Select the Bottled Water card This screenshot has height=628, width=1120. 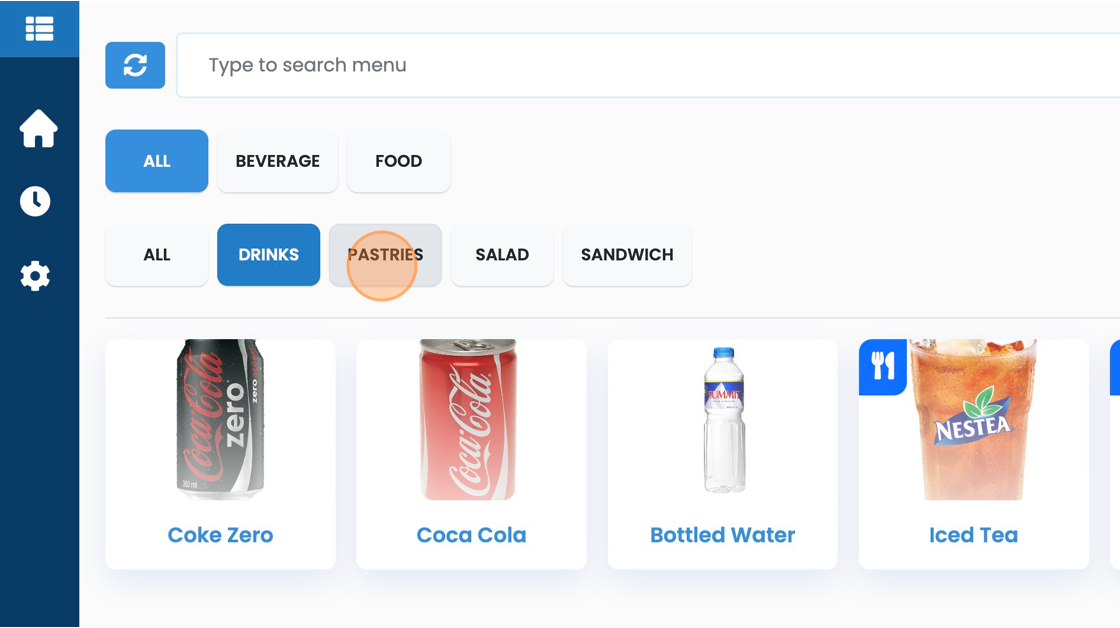point(723,454)
